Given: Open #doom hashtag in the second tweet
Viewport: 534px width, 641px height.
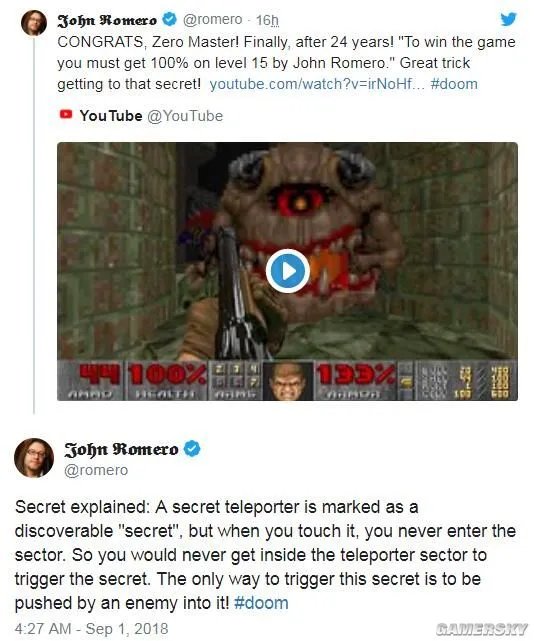Looking at the screenshot, I should click(261, 603).
